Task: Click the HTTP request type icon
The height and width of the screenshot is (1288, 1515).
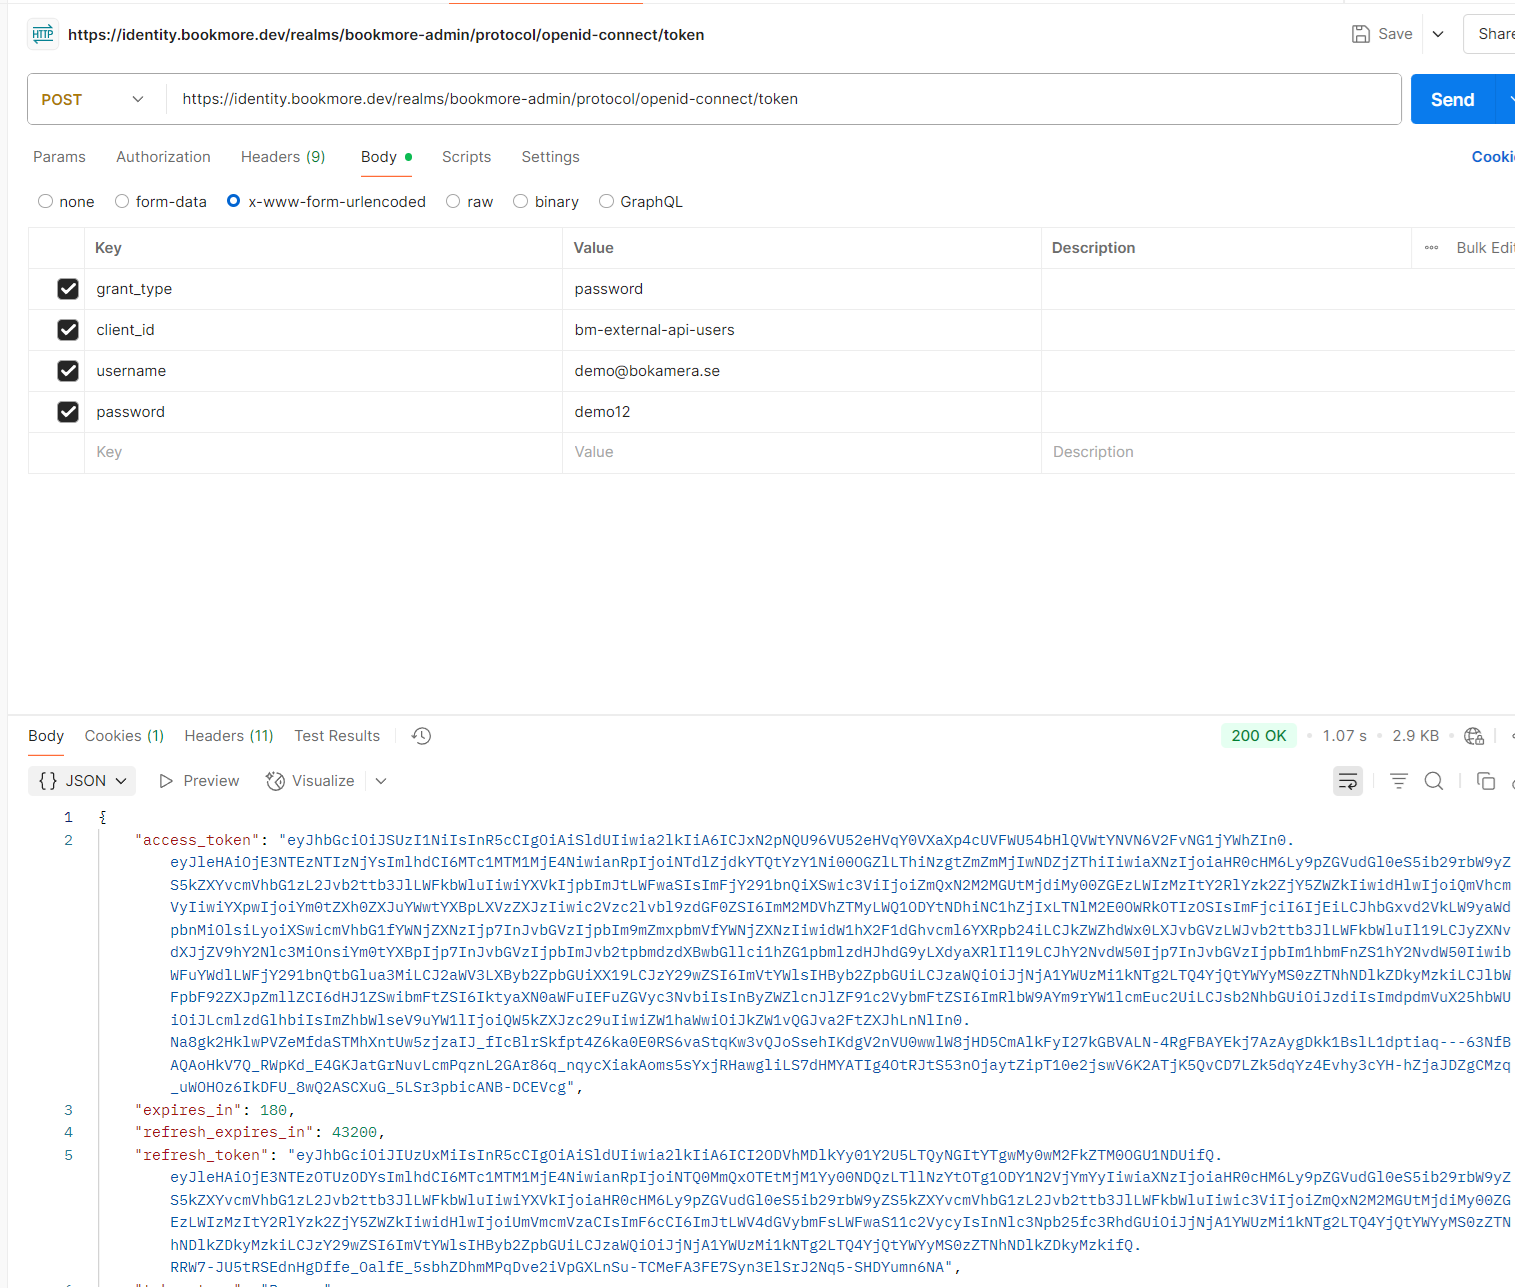Action: [x=43, y=34]
